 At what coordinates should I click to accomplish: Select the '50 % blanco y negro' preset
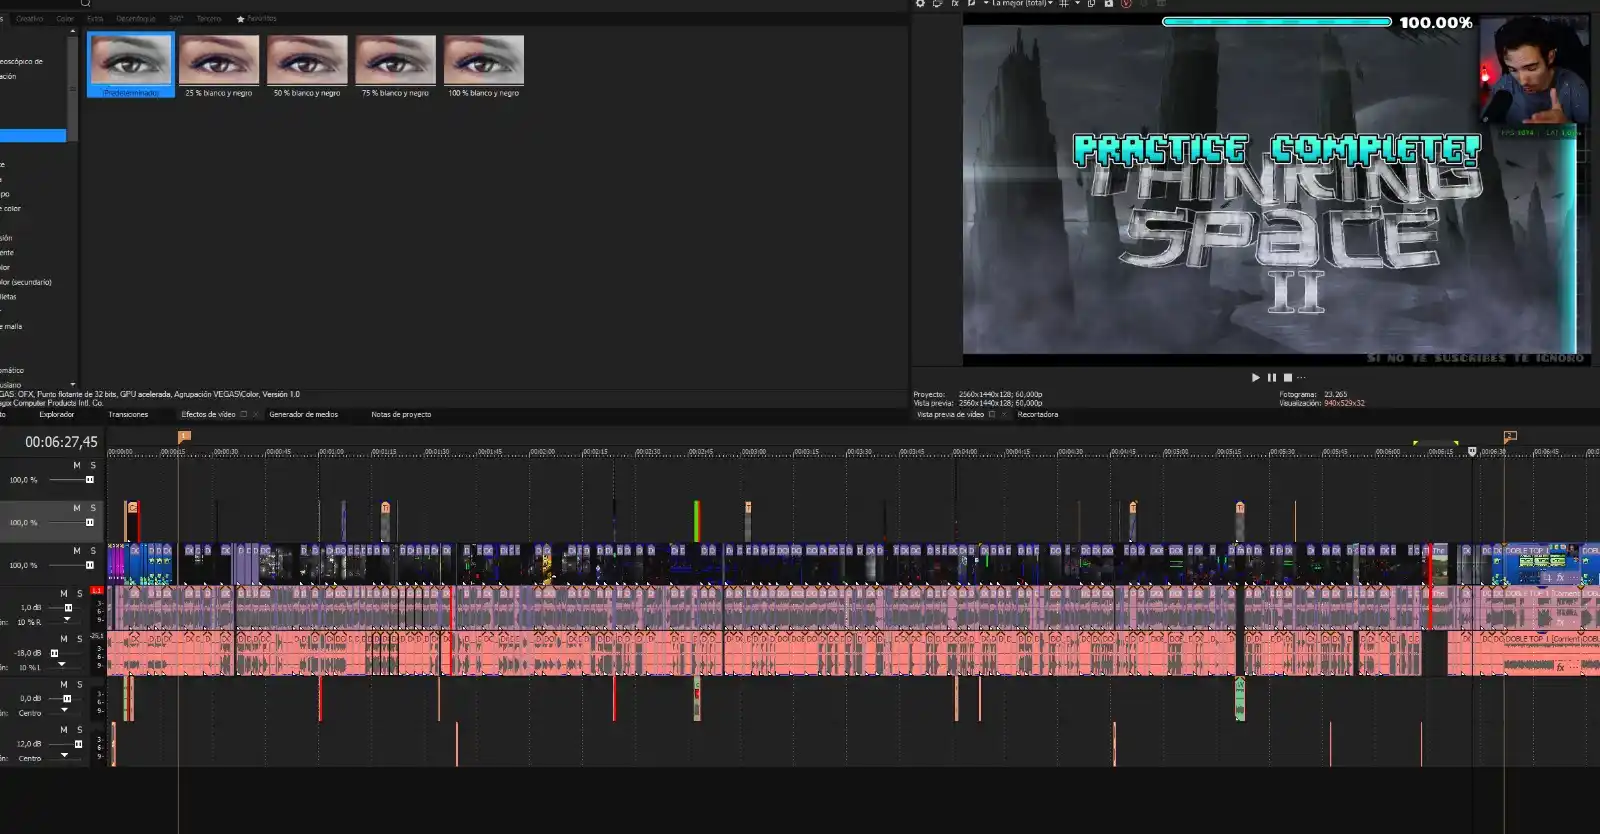point(307,66)
